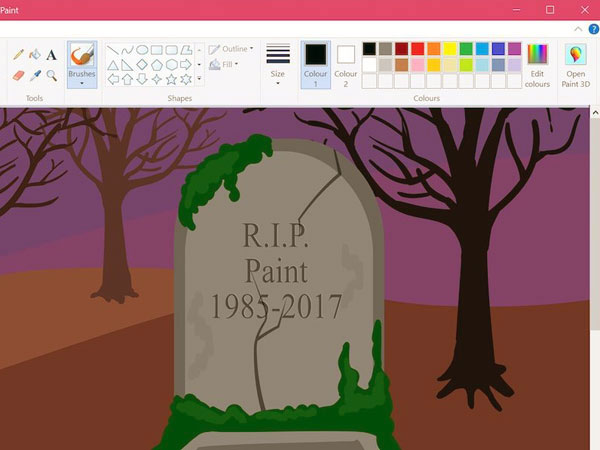This screenshot has width=600, height=450.
Task: Pick the Triangle shape
Action: [112, 65]
